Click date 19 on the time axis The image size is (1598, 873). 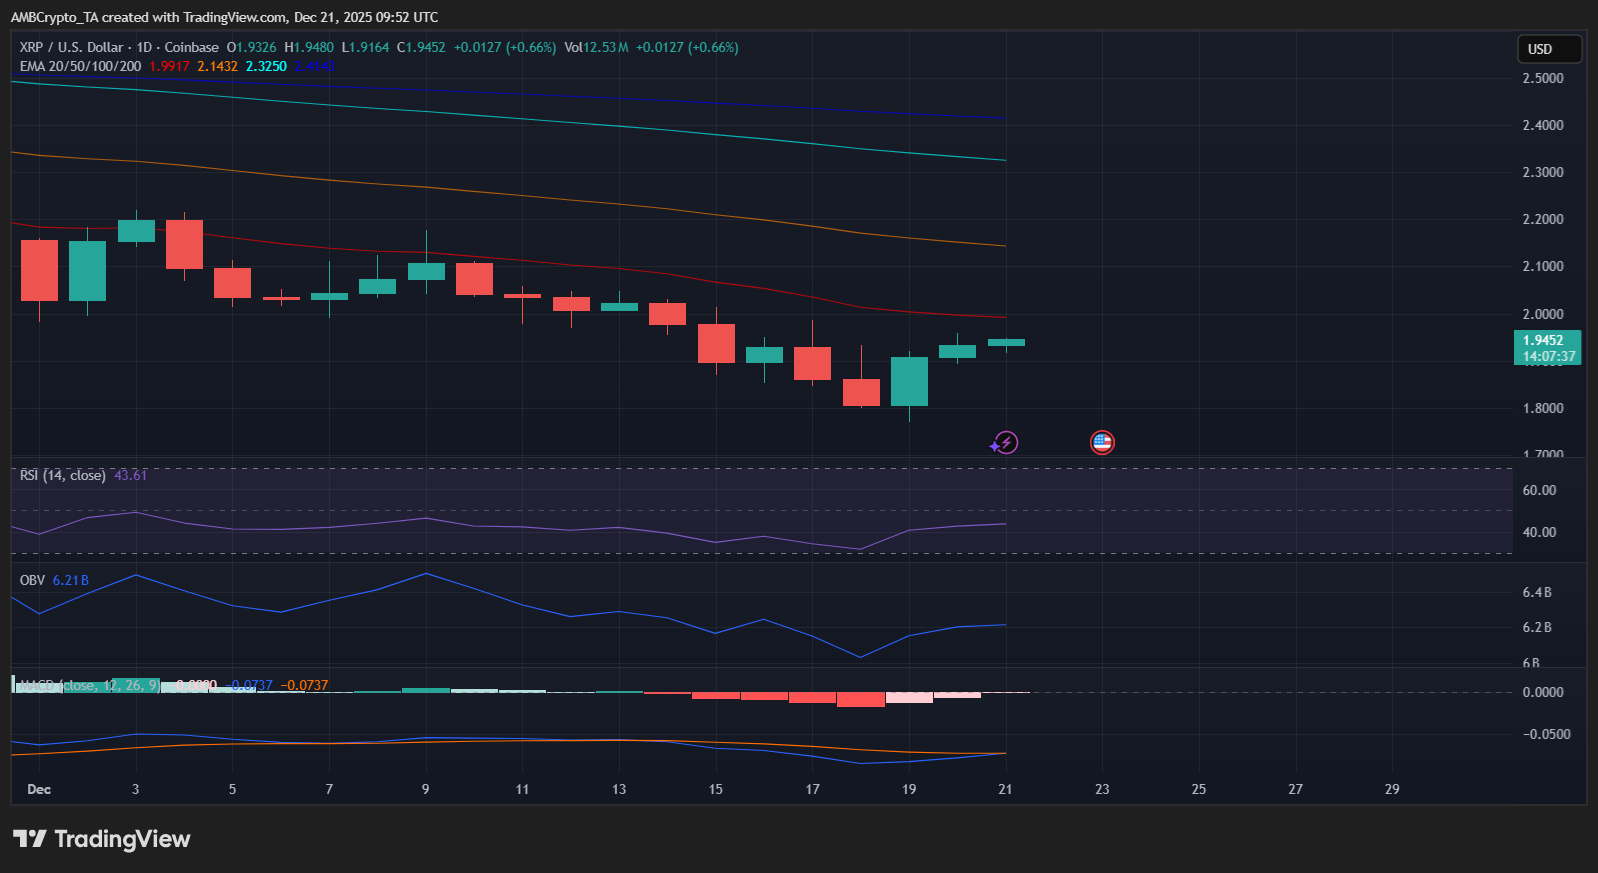coord(909,789)
